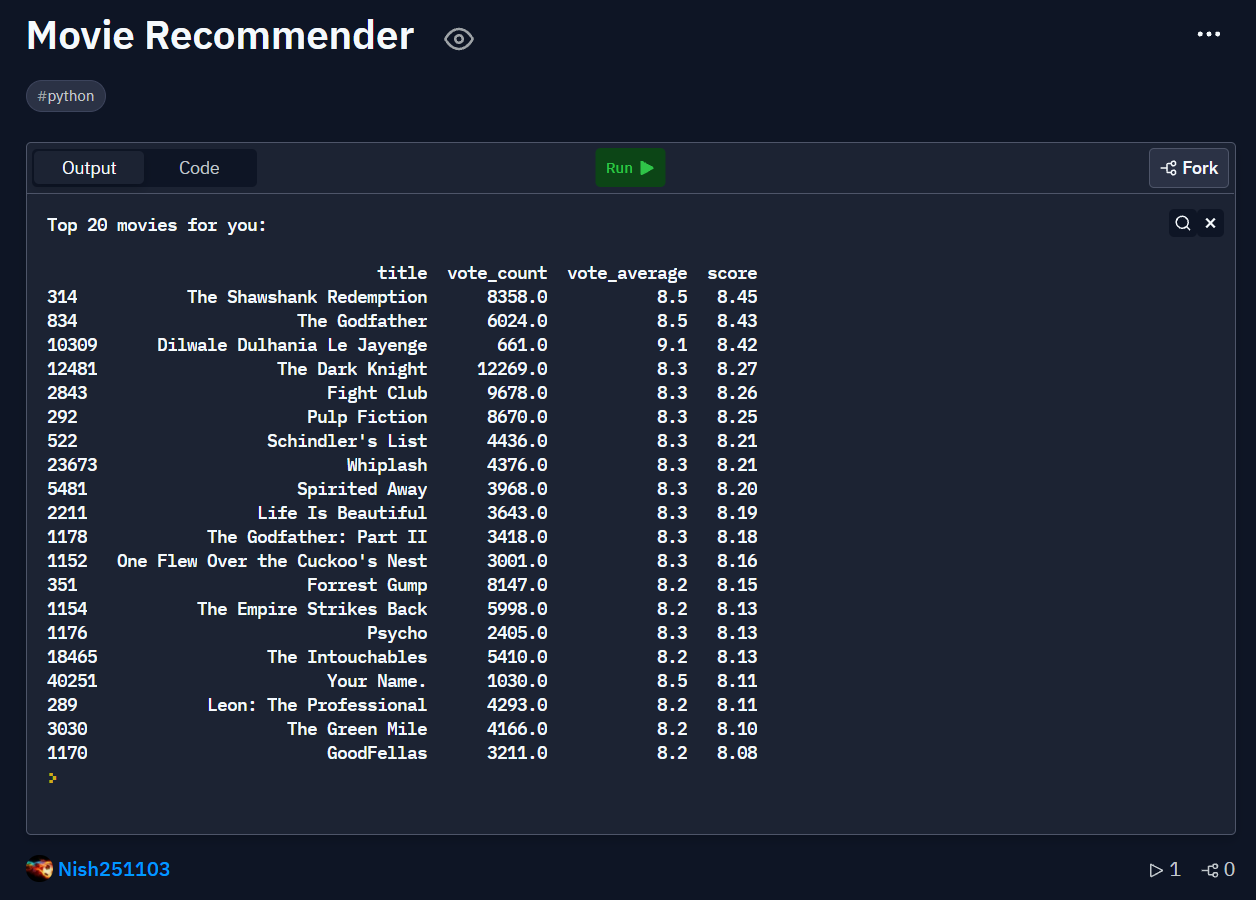This screenshot has width=1256, height=900.
Task: Click the vote_count column header
Action: [x=497, y=273]
